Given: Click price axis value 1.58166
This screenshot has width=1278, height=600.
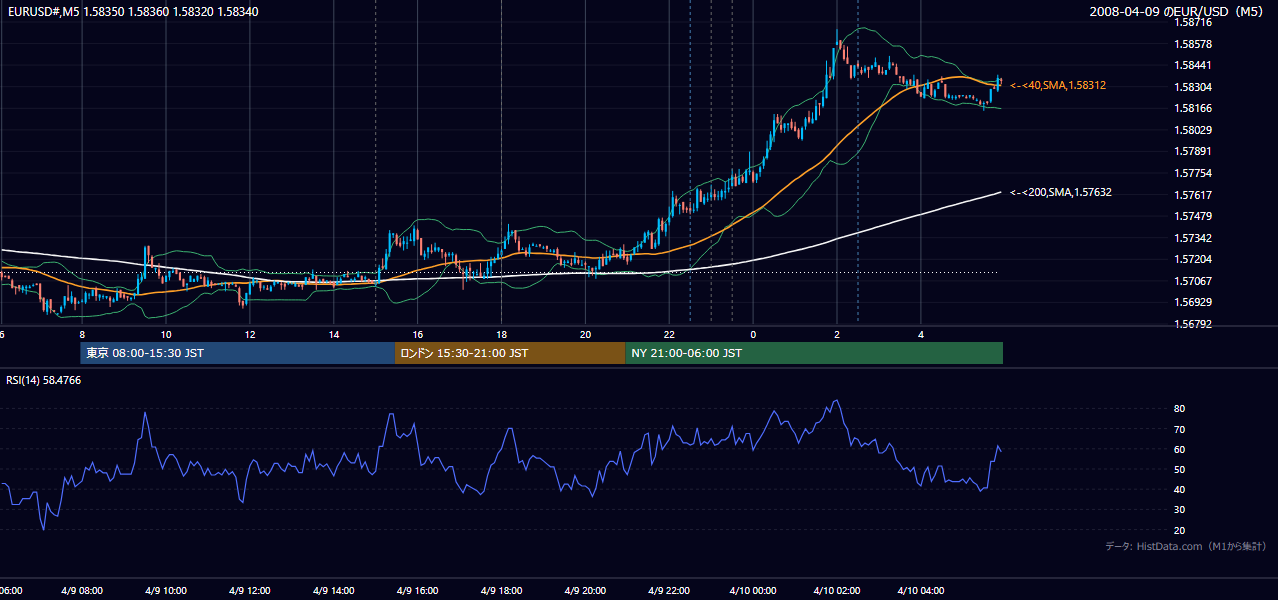Looking at the screenshot, I should tap(1194, 108).
